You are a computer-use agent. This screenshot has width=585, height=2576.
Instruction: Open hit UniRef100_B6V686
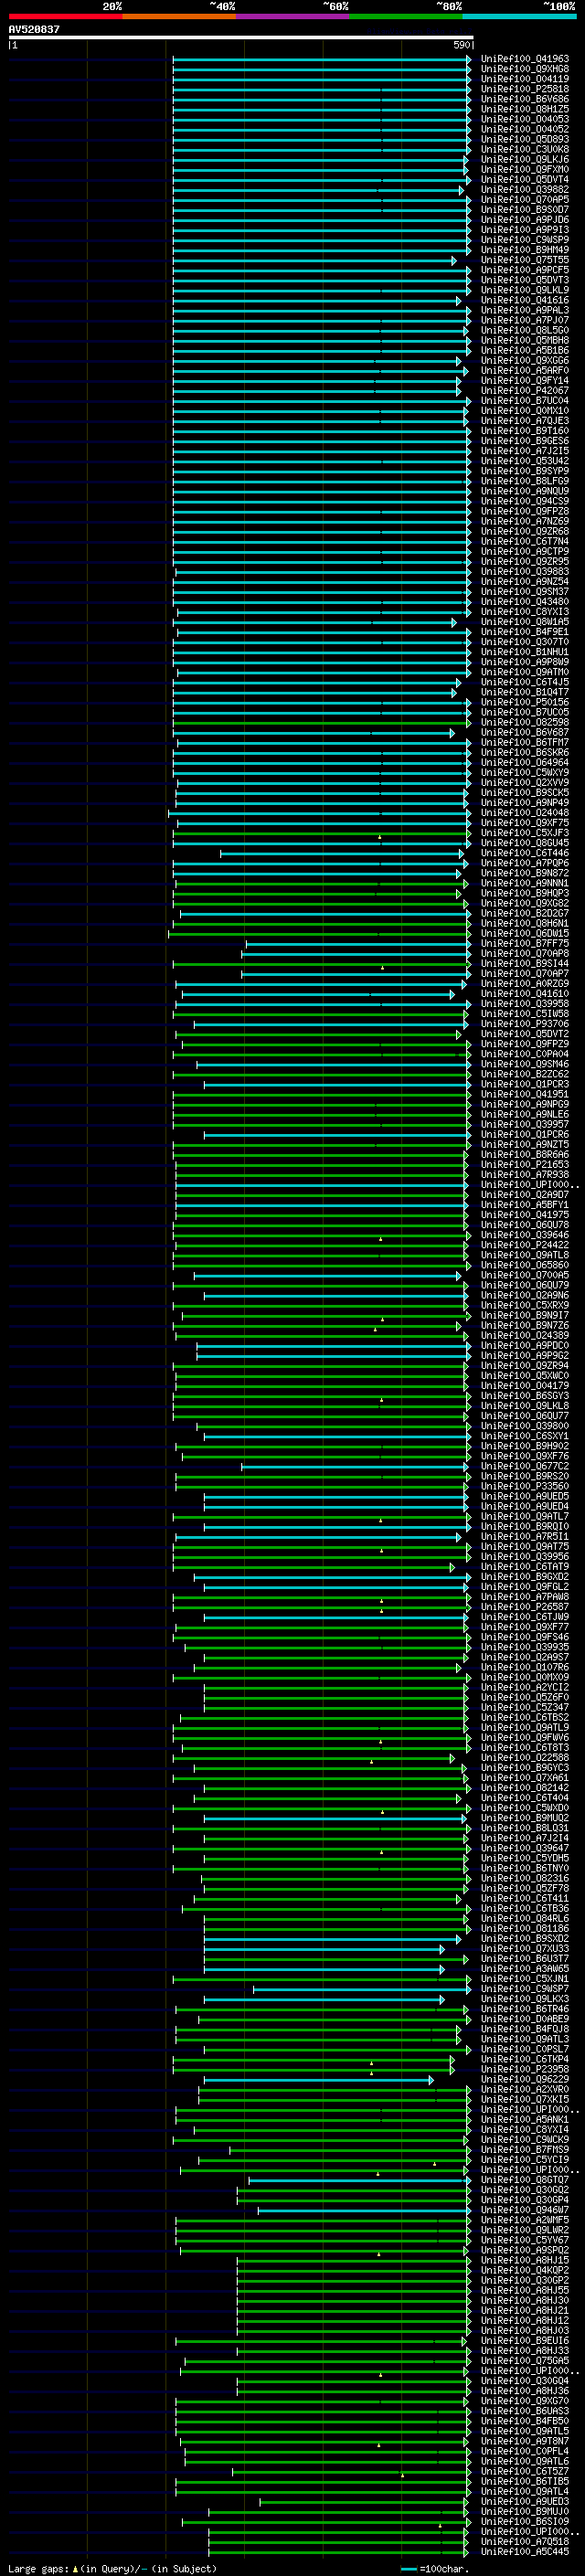(525, 99)
